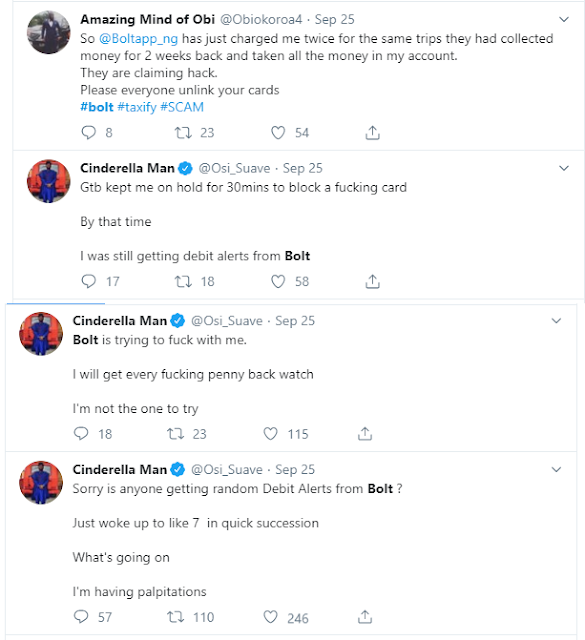Retweet the Boltapp_ng double charge tweet
Image resolution: width=585 pixels, height=640 pixels.
(183, 133)
